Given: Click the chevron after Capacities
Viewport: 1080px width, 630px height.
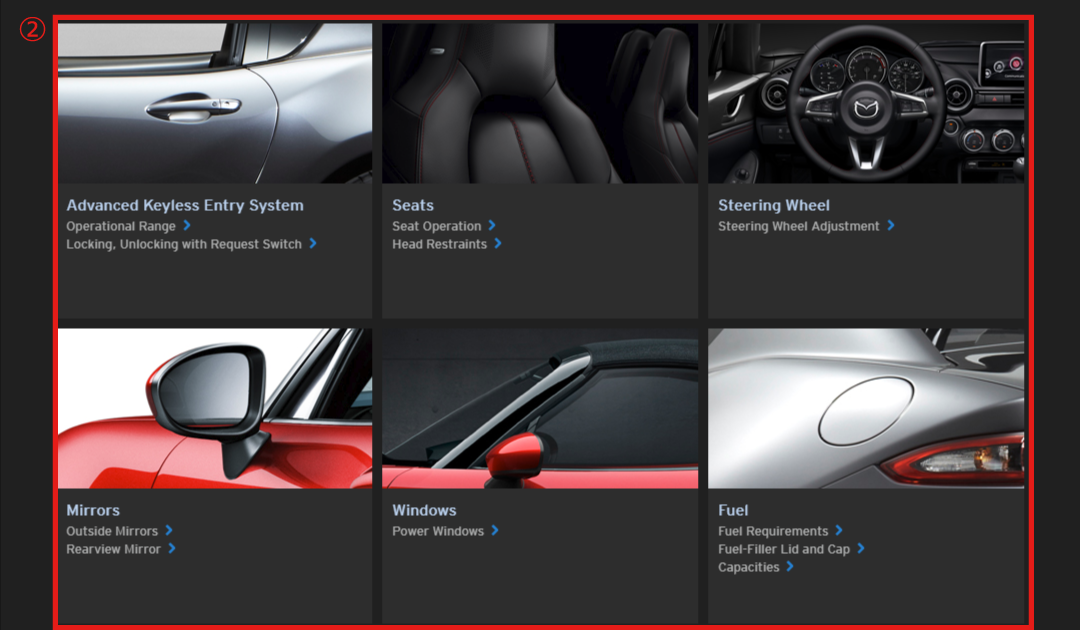Looking at the screenshot, I should point(790,567).
